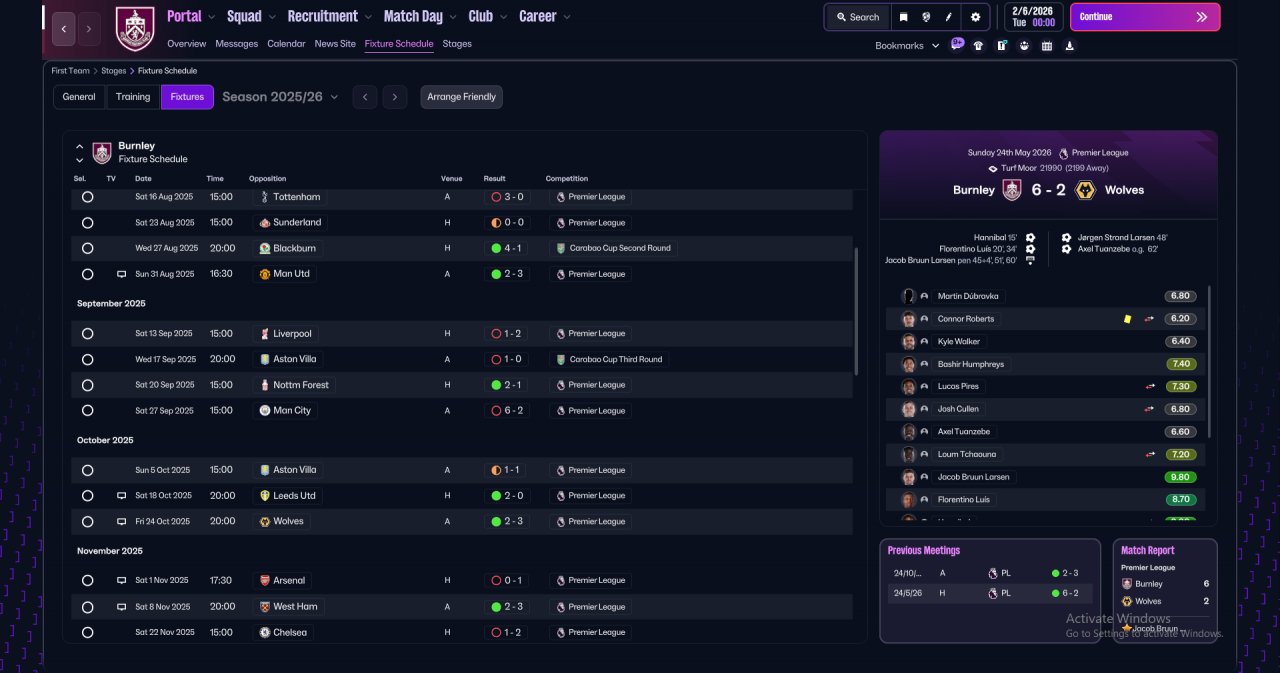This screenshot has height=673, width=1280.
Task: Click the Search button
Action: [858, 17]
